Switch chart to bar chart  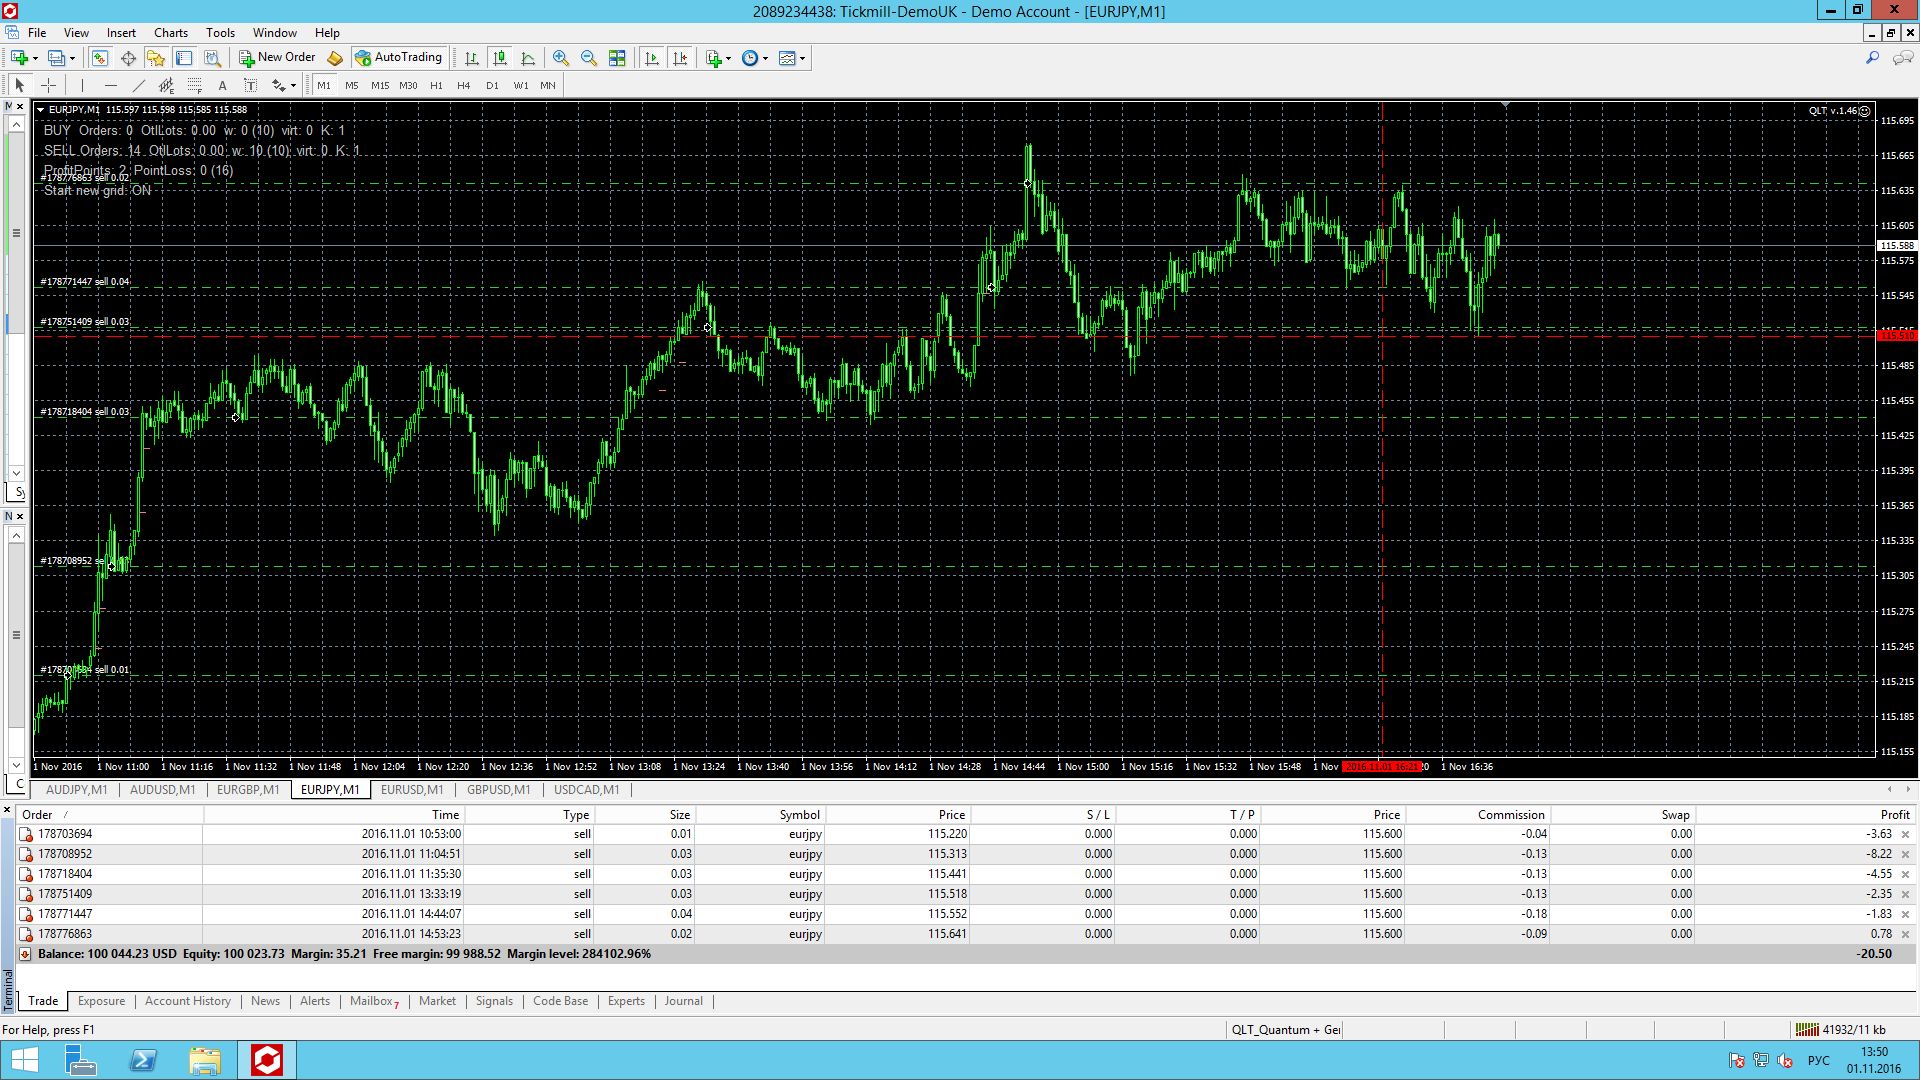pyautogui.click(x=472, y=58)
